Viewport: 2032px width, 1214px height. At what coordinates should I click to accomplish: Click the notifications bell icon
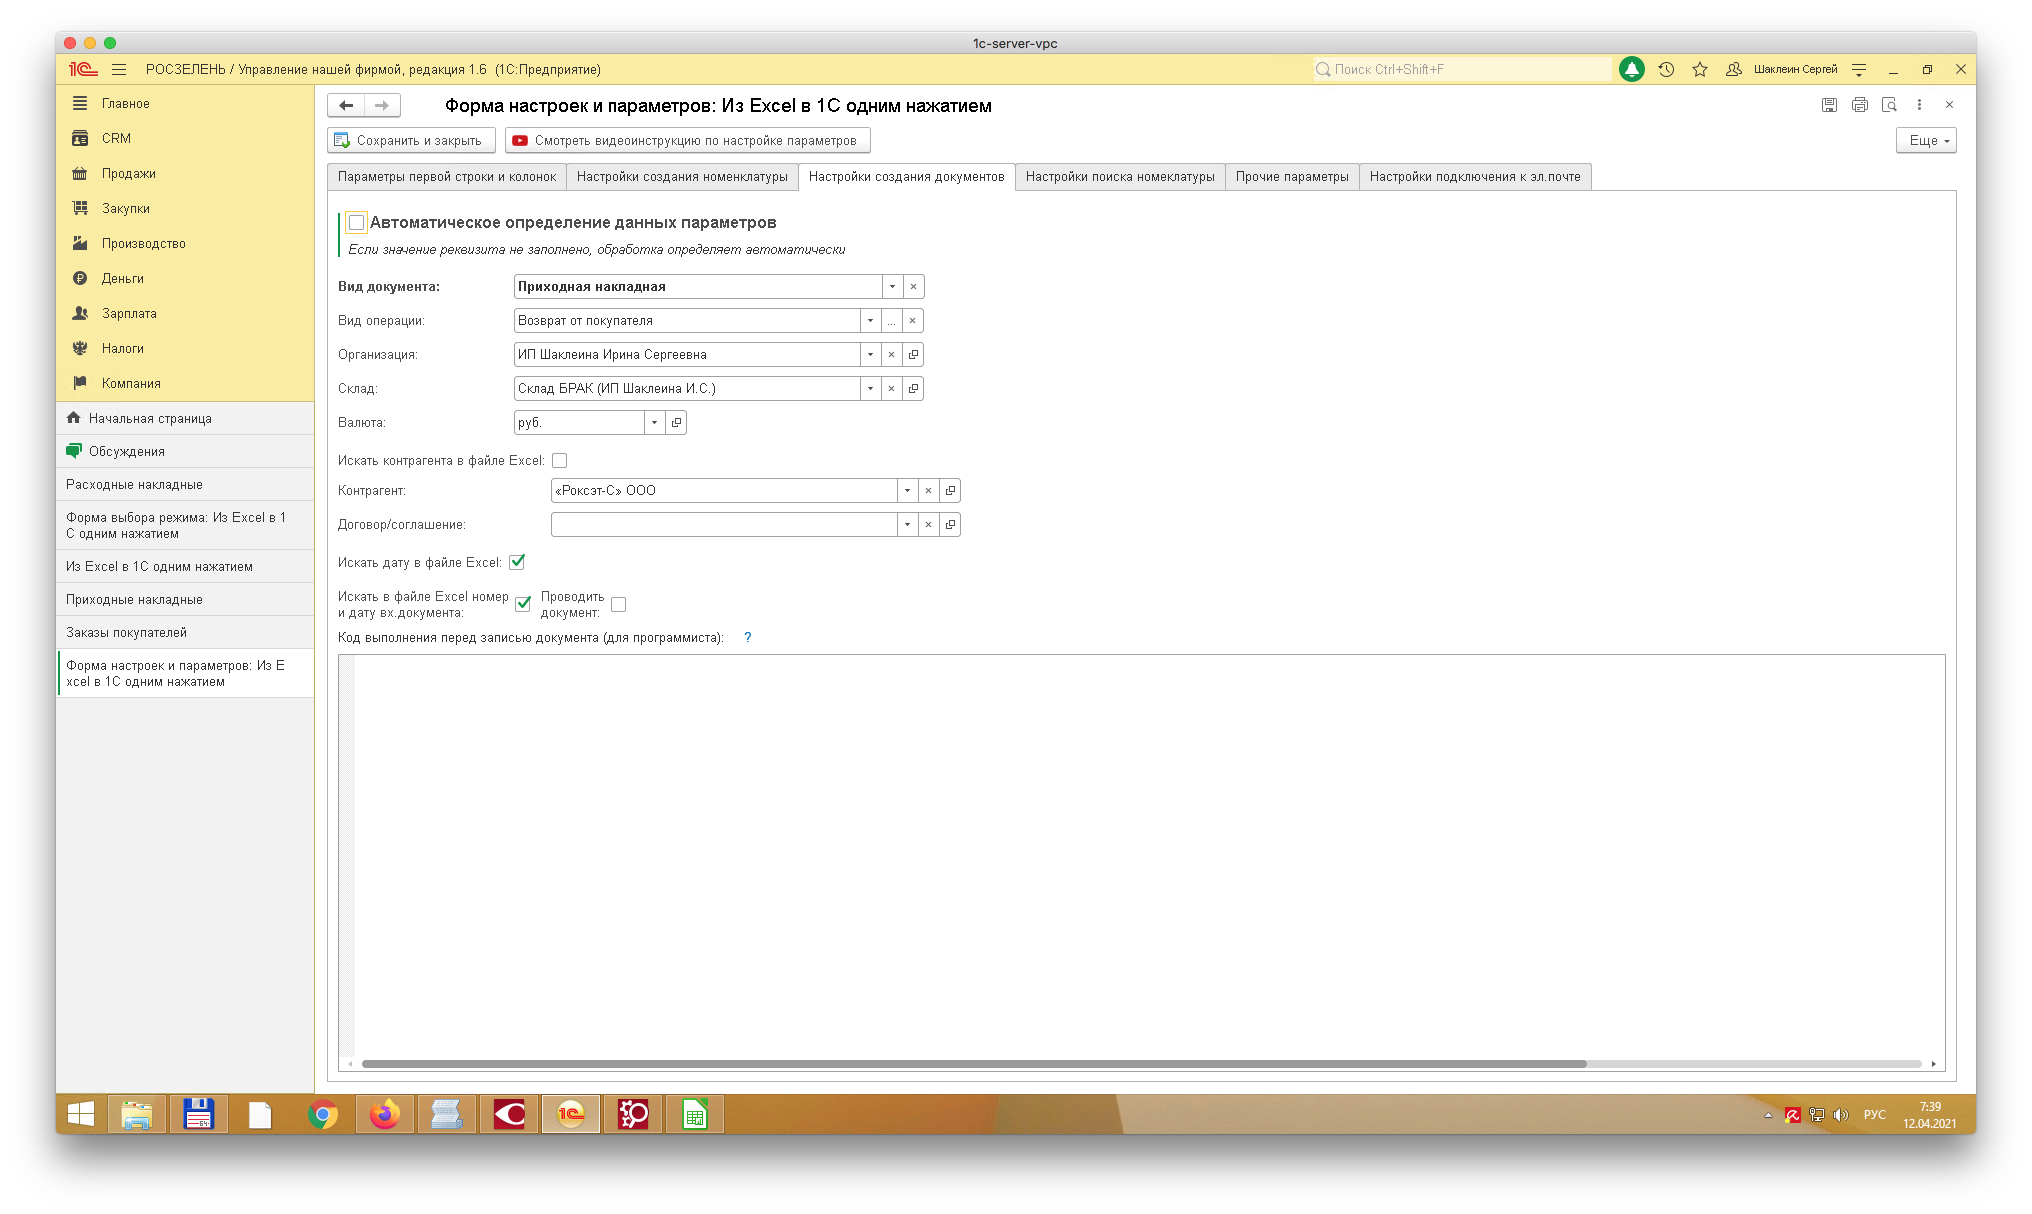1631,69
